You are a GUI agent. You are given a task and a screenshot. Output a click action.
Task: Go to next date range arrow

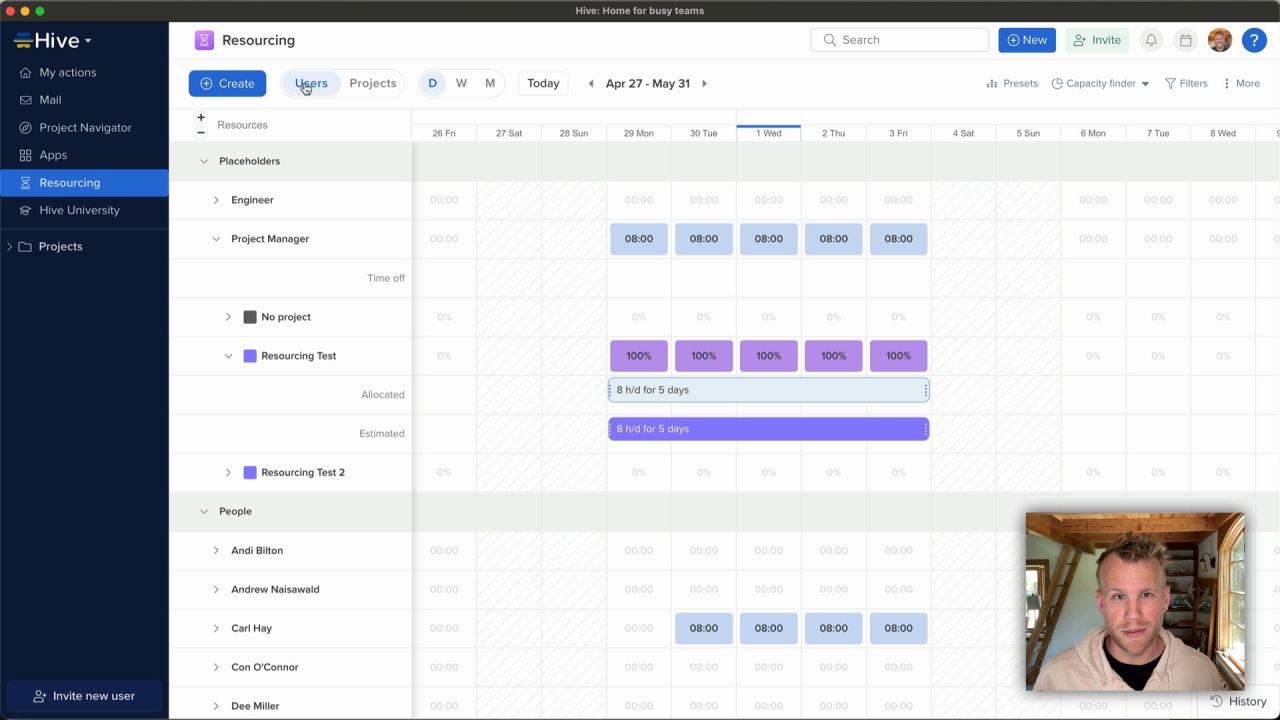click(x=704, y=83)
